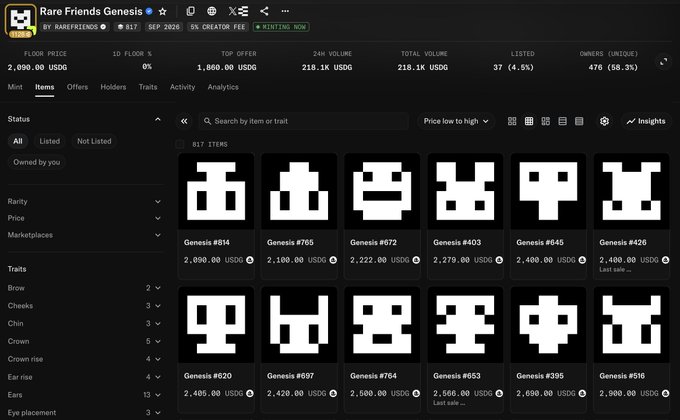Select the Listed status filter

click(x=50, y=141)
